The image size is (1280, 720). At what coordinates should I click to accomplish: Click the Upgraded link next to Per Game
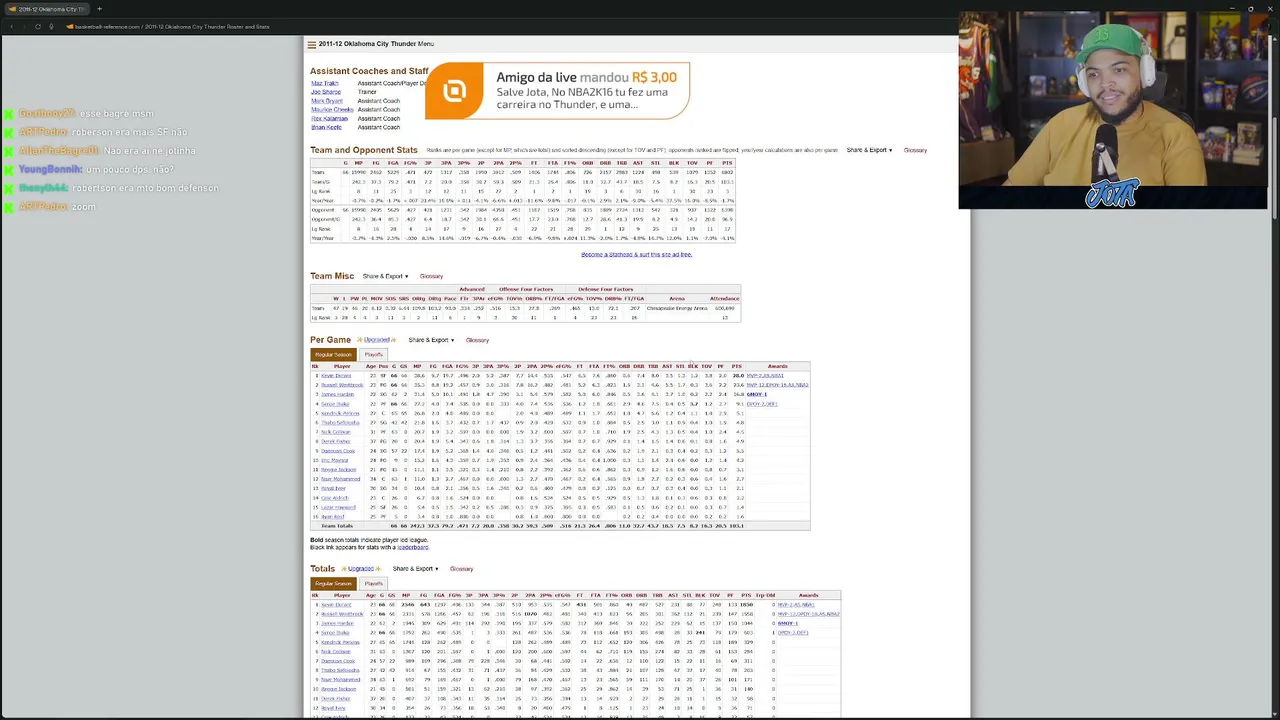pos(377,340)
